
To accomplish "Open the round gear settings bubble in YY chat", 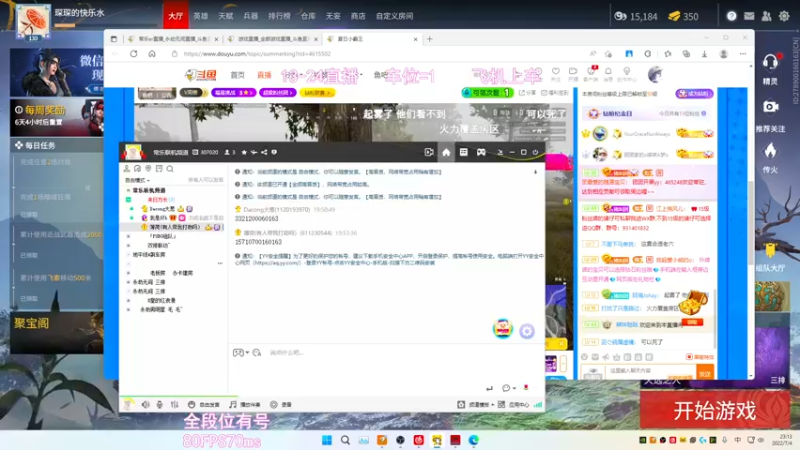I will [527, 331].
